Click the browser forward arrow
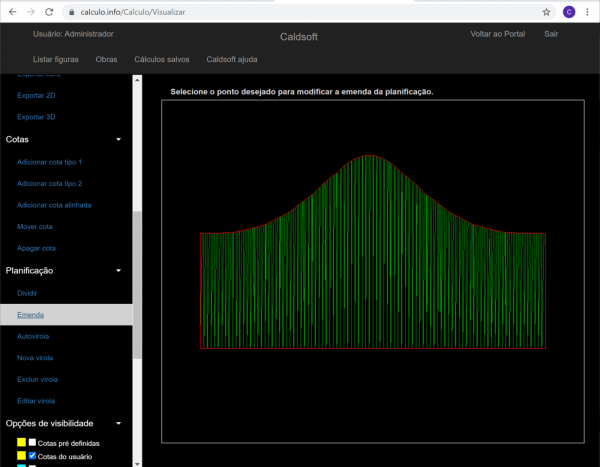This screenshot has width=600, height=467. tap(29, 12)
